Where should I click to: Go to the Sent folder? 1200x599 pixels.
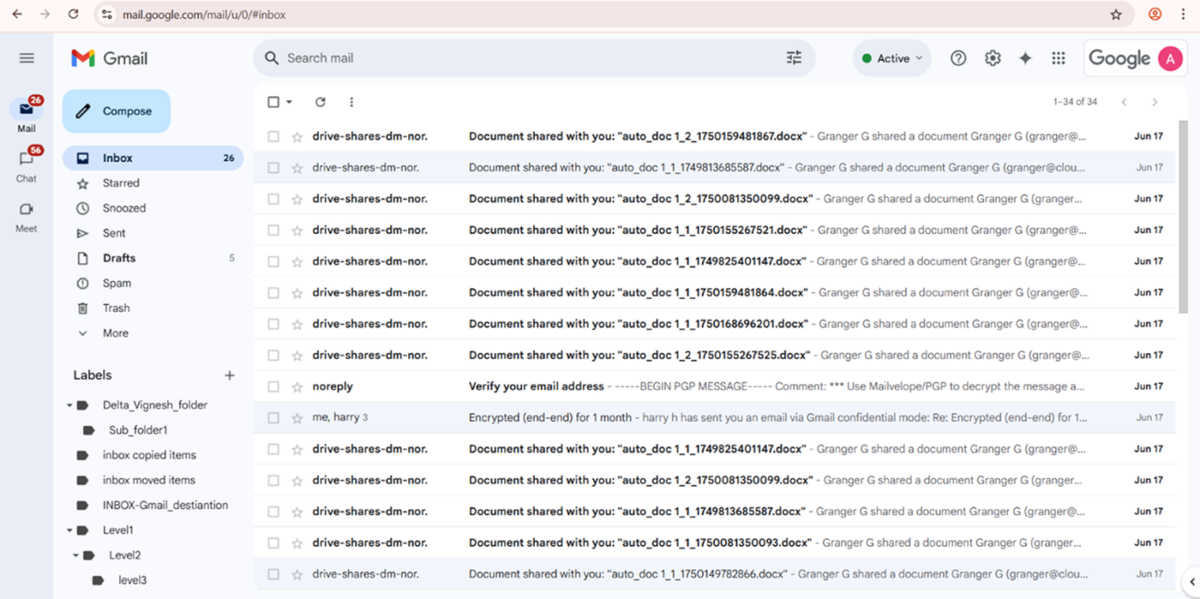(x=114, y=233)
